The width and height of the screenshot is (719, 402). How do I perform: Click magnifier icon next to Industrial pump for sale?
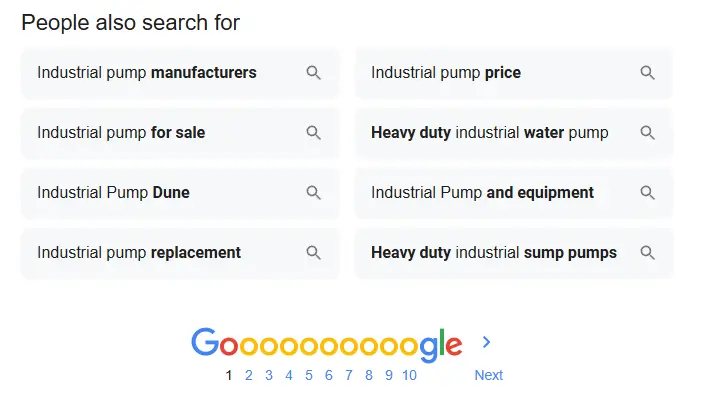coord(313,133)
